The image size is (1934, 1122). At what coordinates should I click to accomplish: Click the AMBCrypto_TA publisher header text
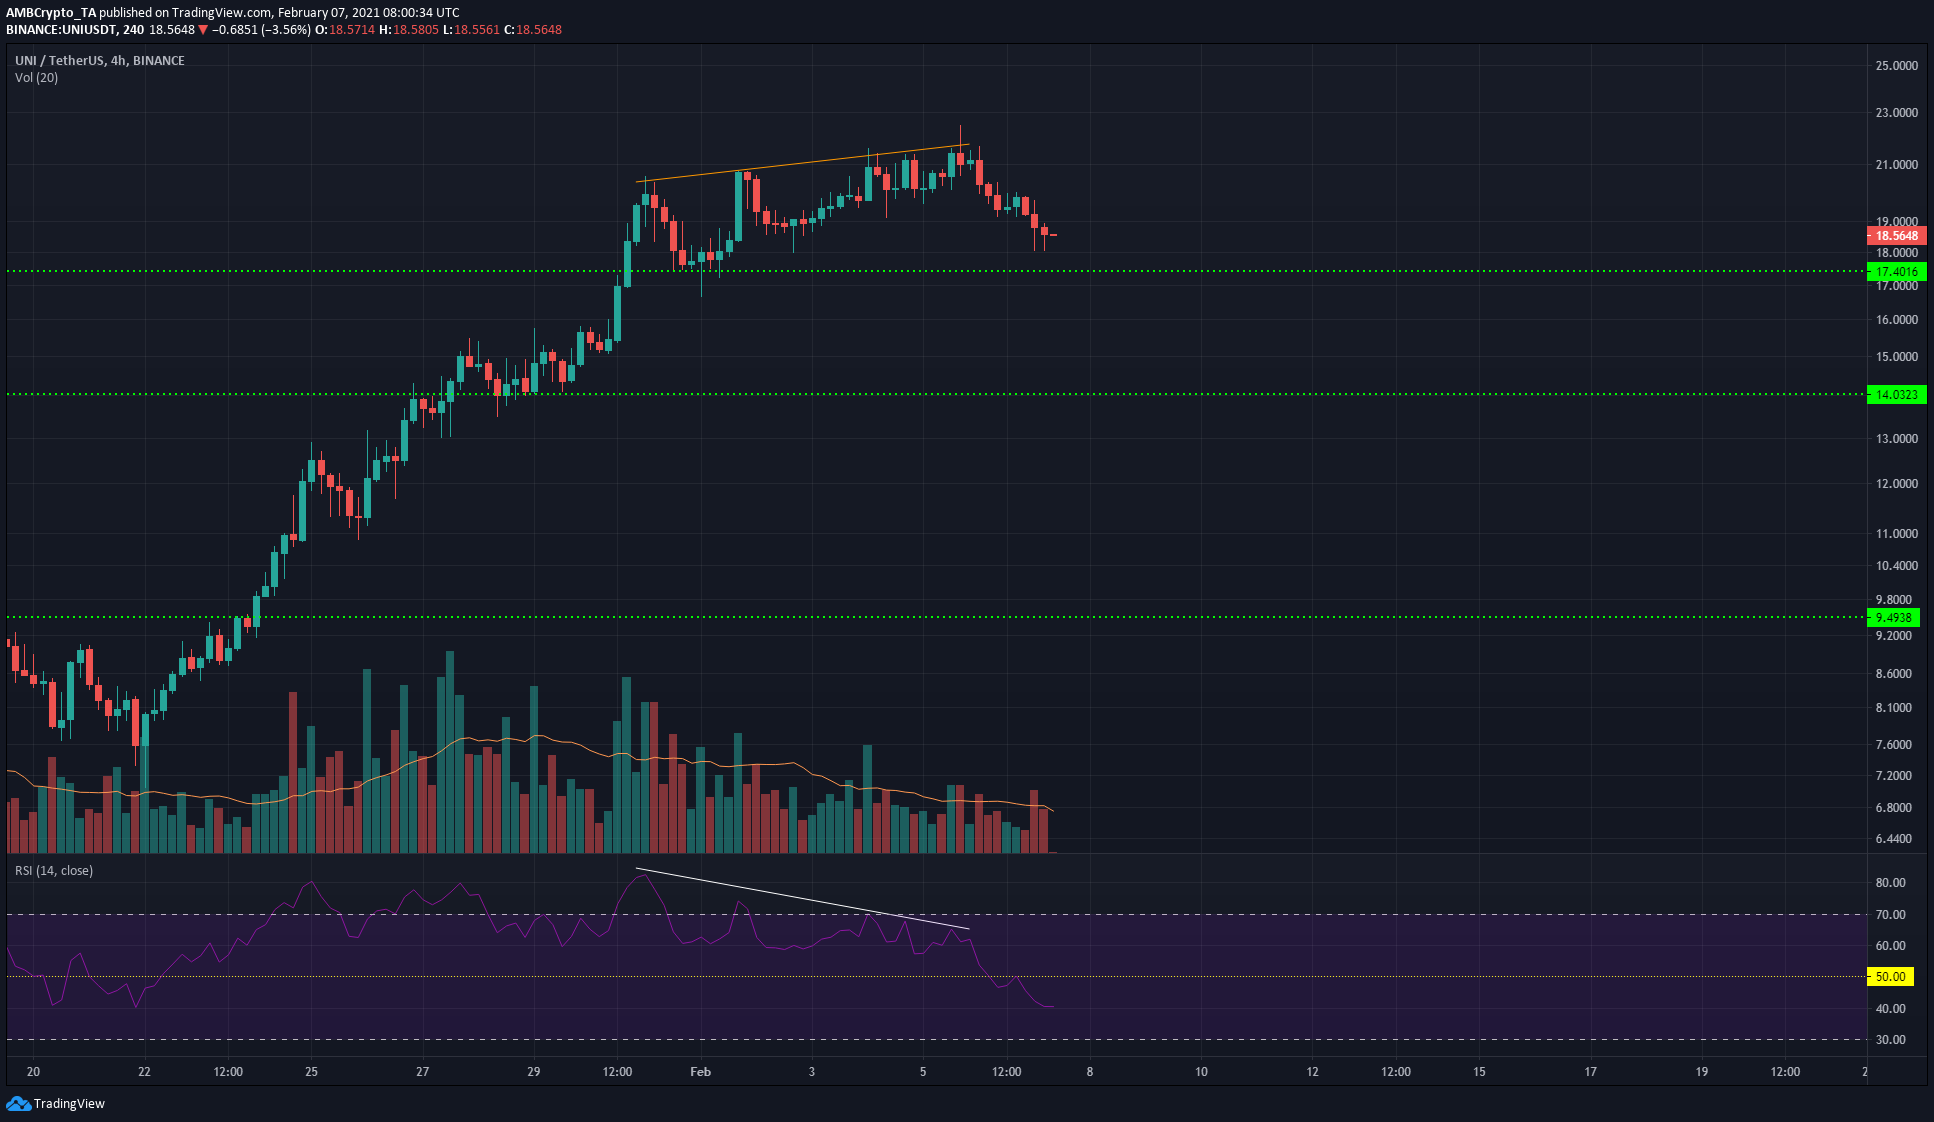coord(52,13)
